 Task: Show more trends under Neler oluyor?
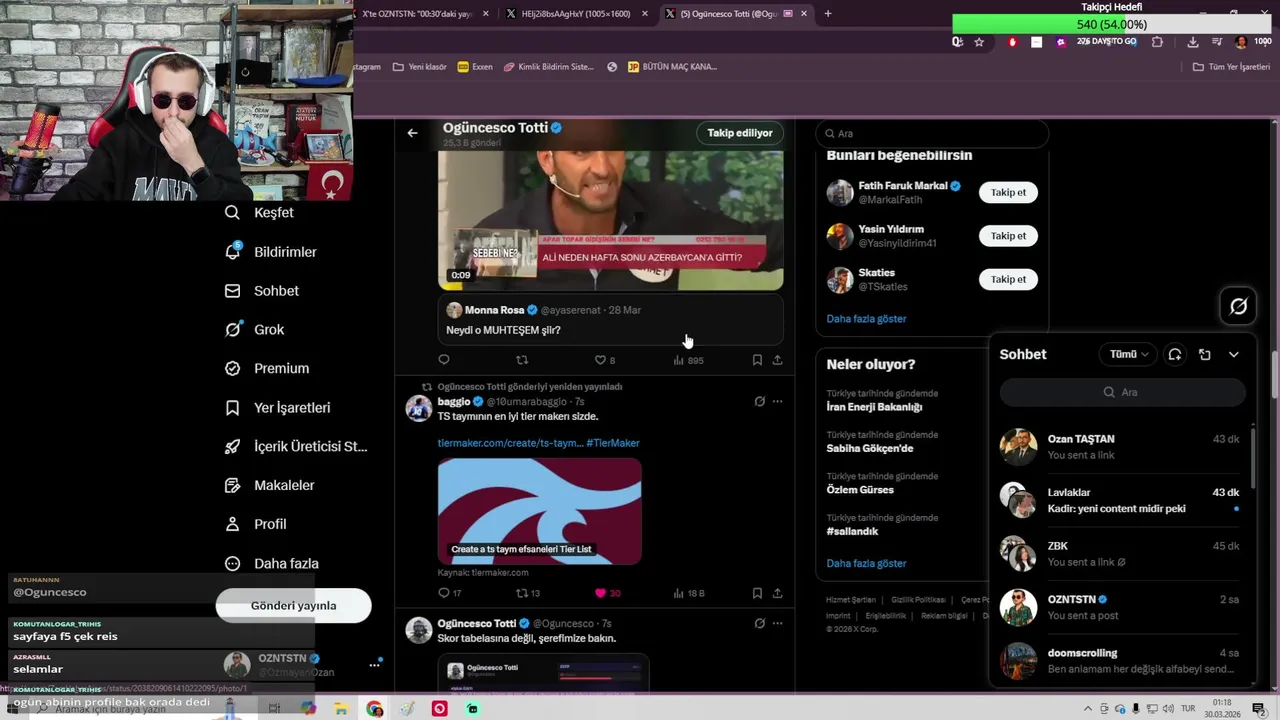point(866,564)
